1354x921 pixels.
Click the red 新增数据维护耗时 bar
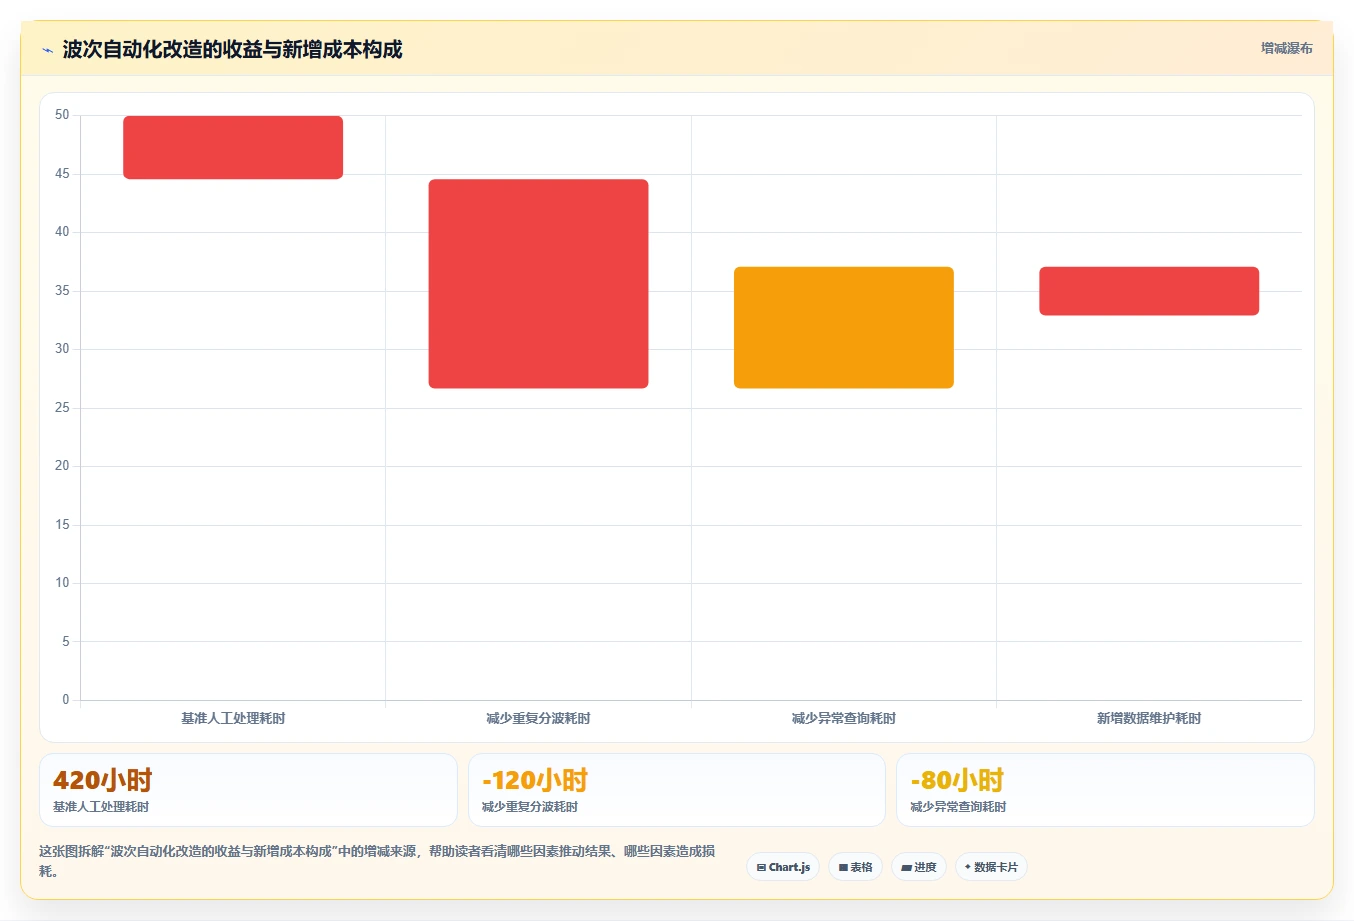click(1149, 291)
